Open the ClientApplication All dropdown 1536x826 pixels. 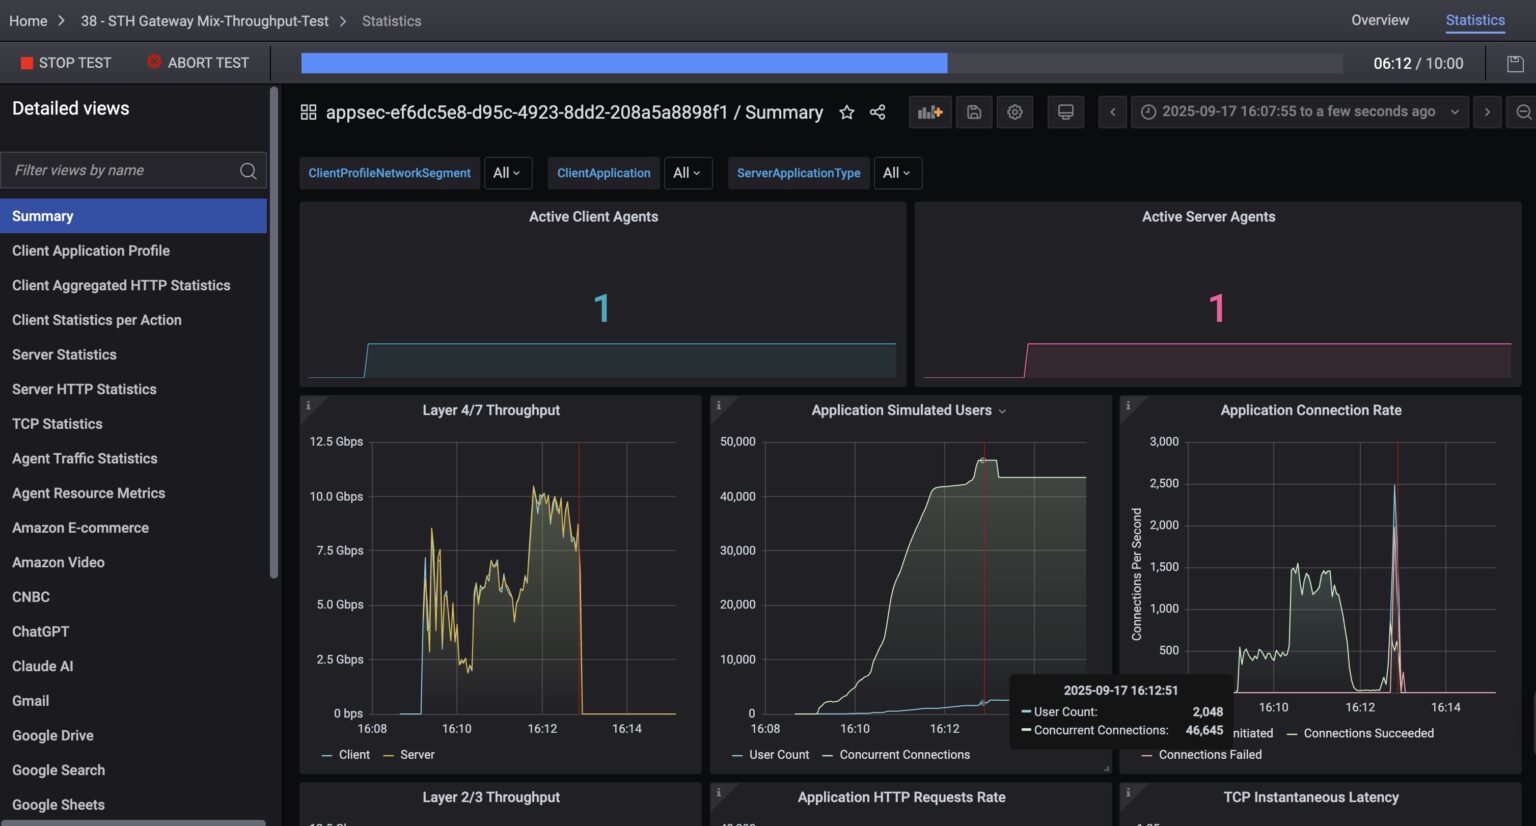click(688, 172)
